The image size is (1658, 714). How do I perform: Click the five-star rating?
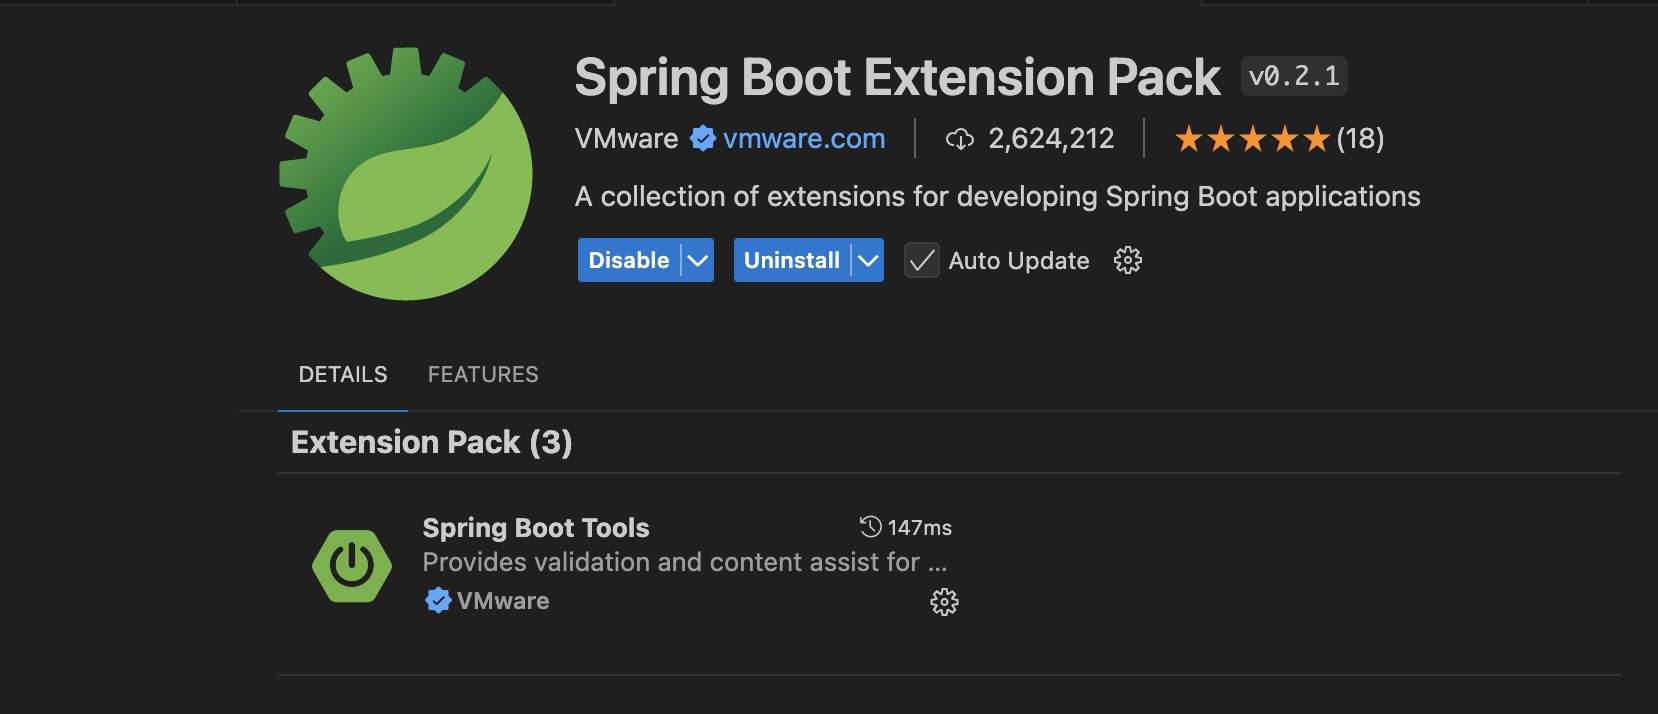1252,139
